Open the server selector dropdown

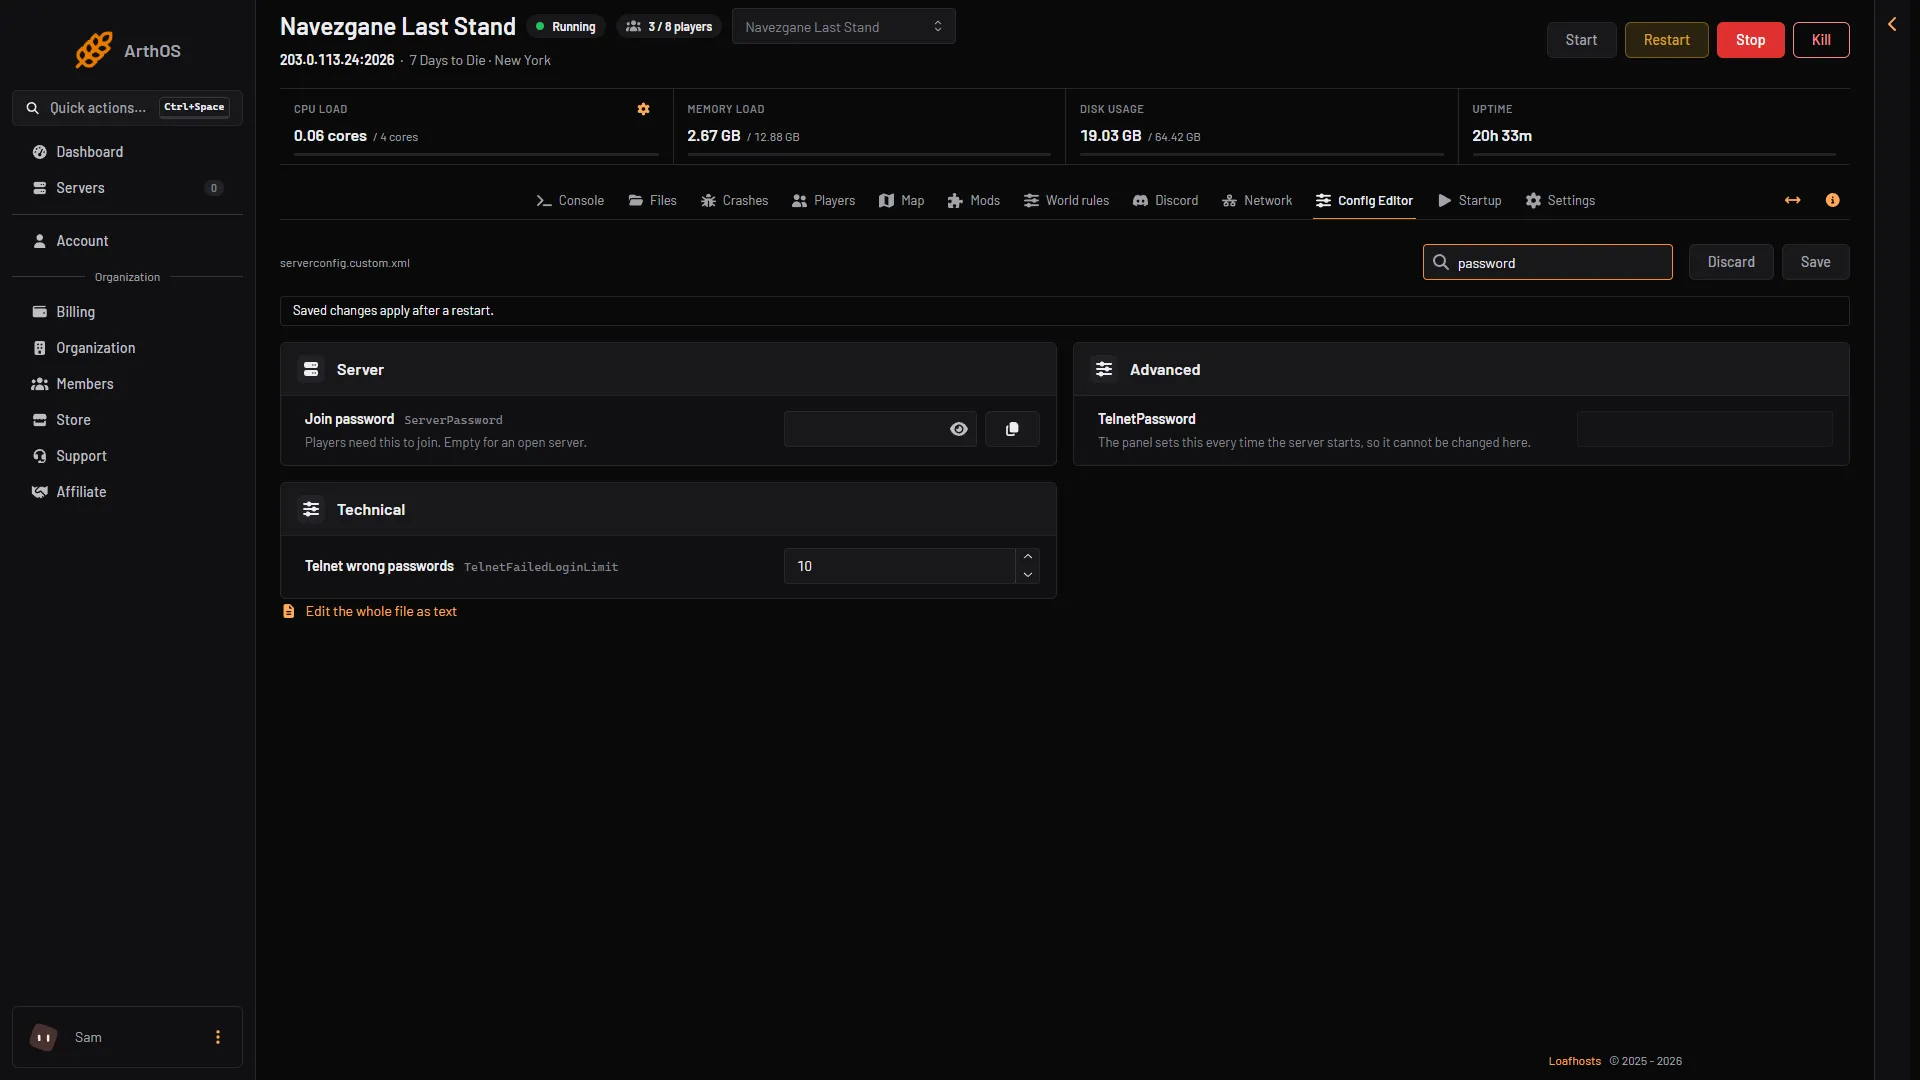point(843,27)
